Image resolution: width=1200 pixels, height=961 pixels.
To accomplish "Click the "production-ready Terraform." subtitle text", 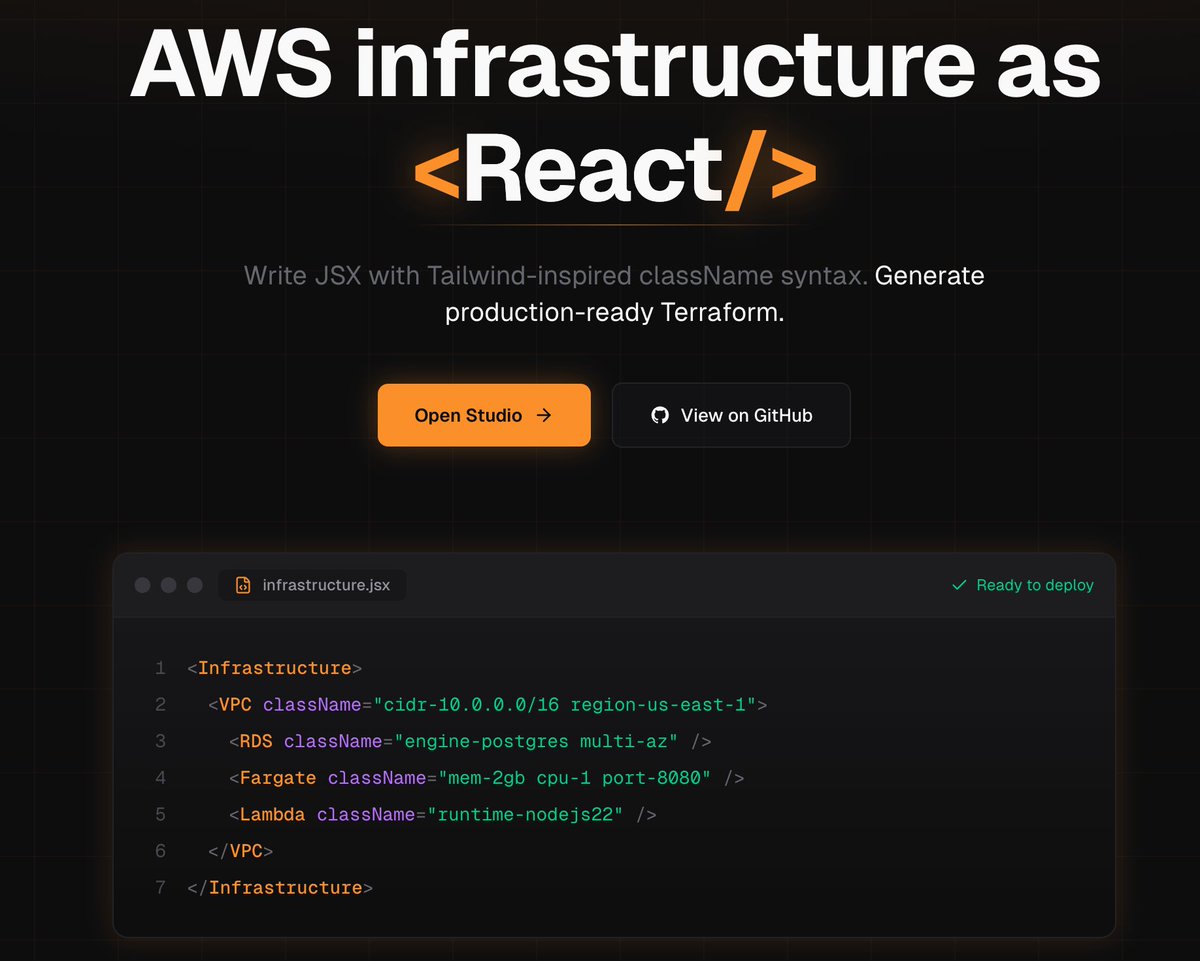I will (615, 312).
